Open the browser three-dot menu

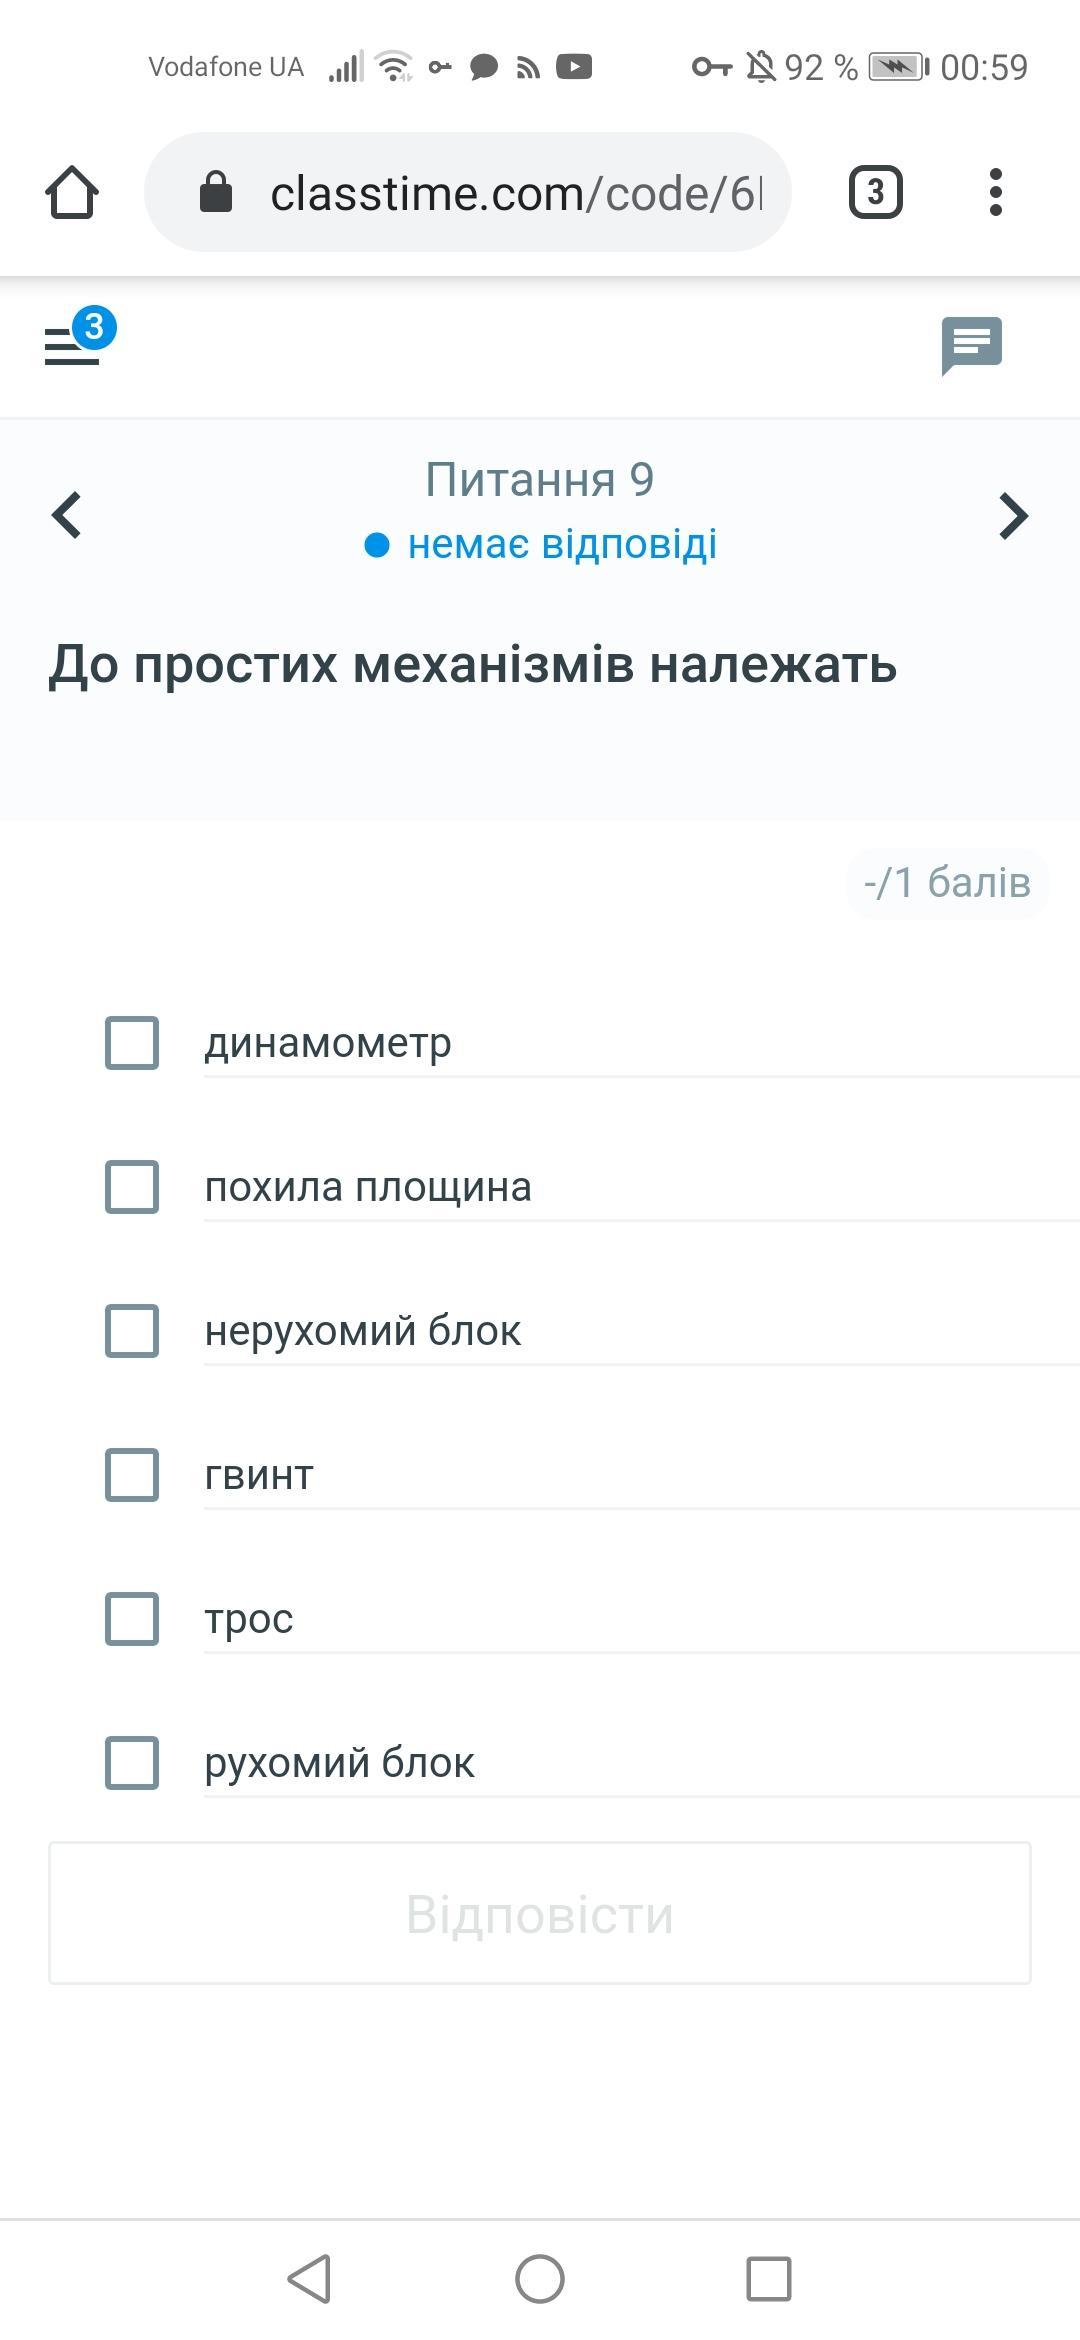[995, 192]
